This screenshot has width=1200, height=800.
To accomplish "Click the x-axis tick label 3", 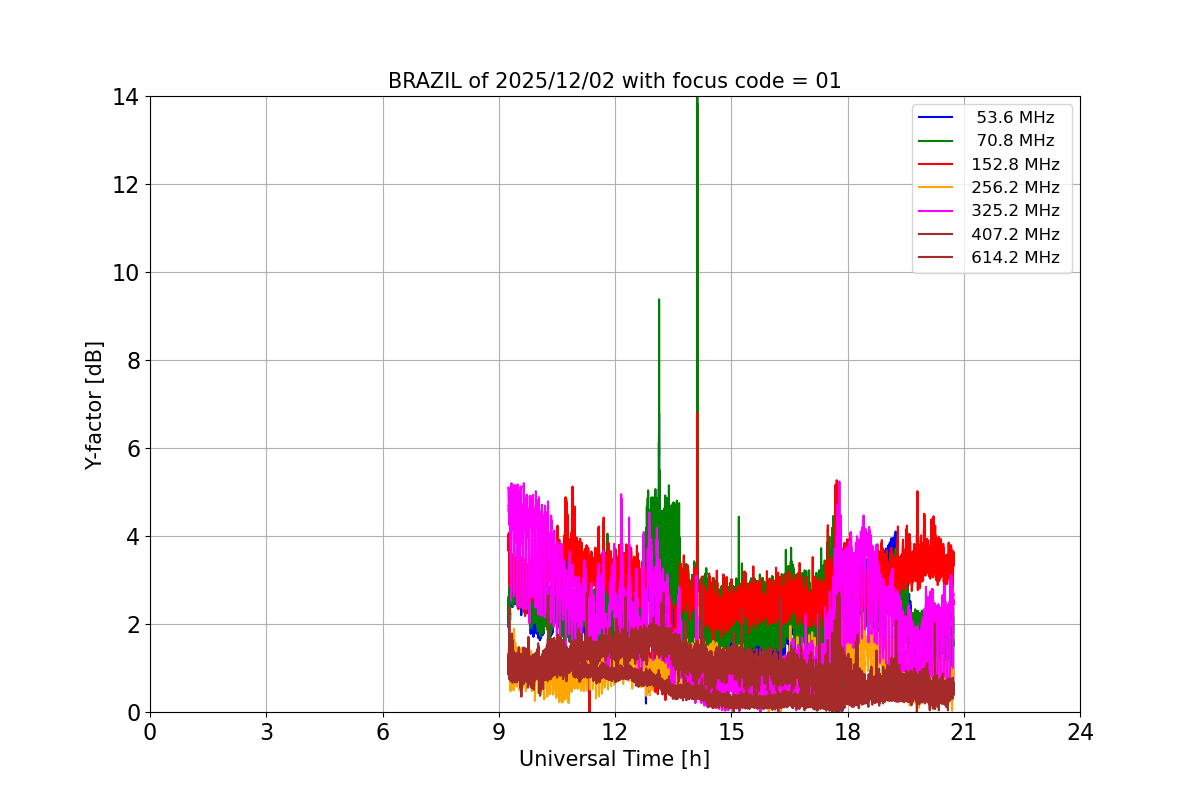I will click(266, 732).
